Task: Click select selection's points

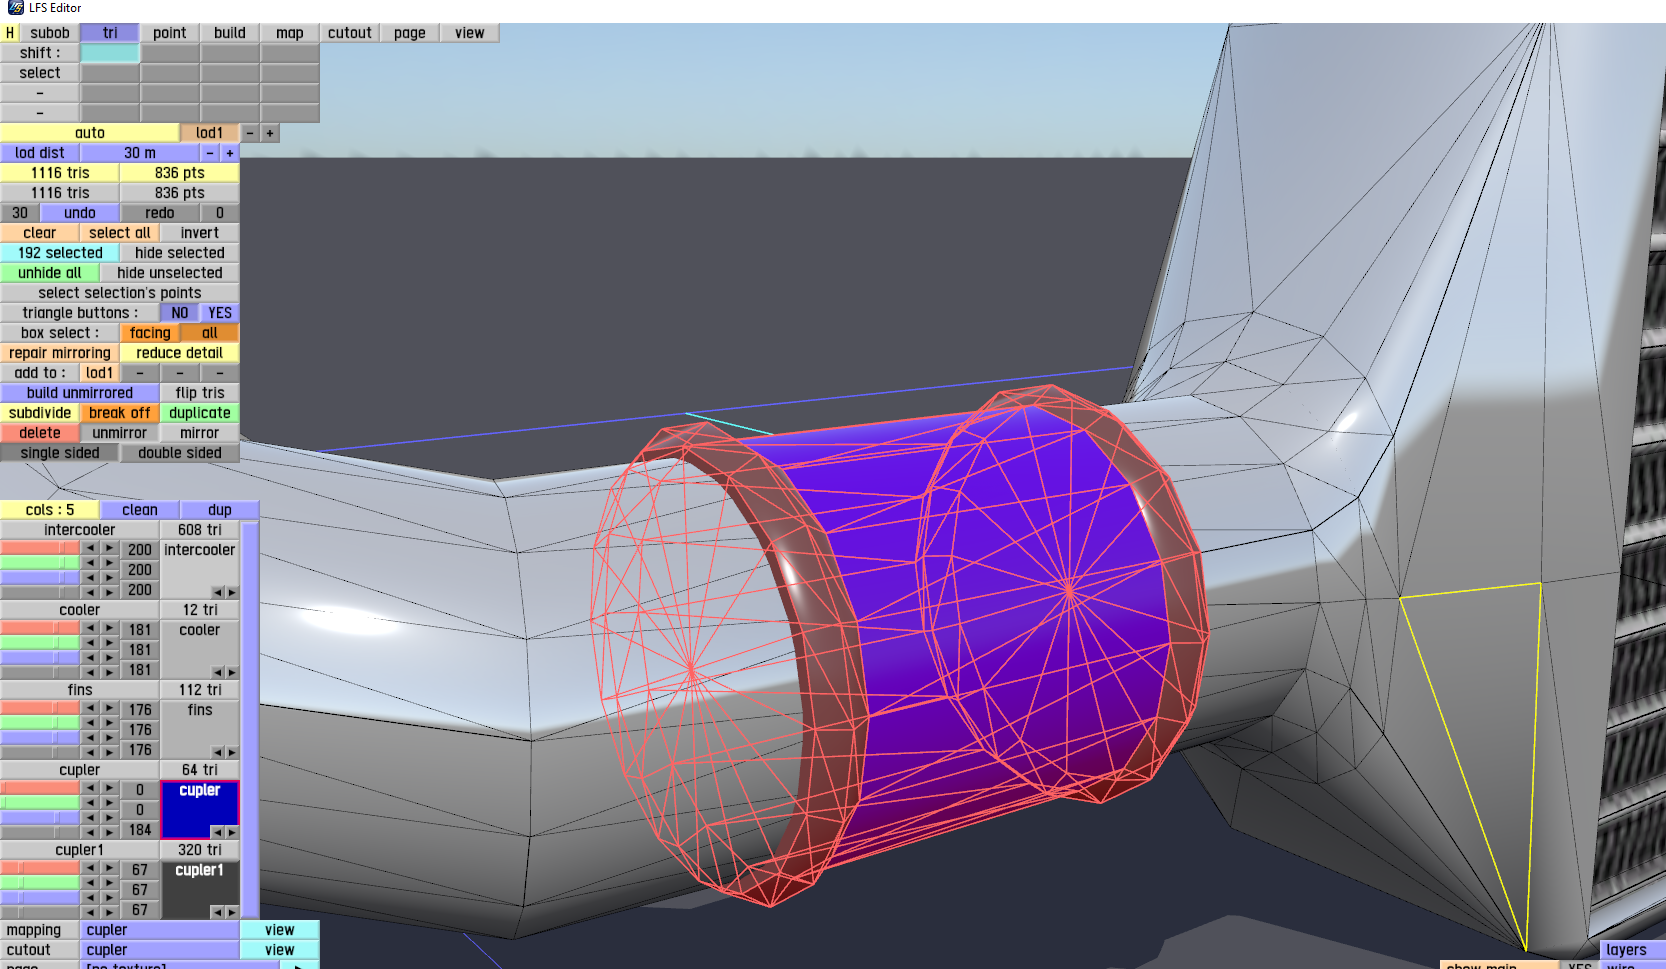Action: click(120, 293)
